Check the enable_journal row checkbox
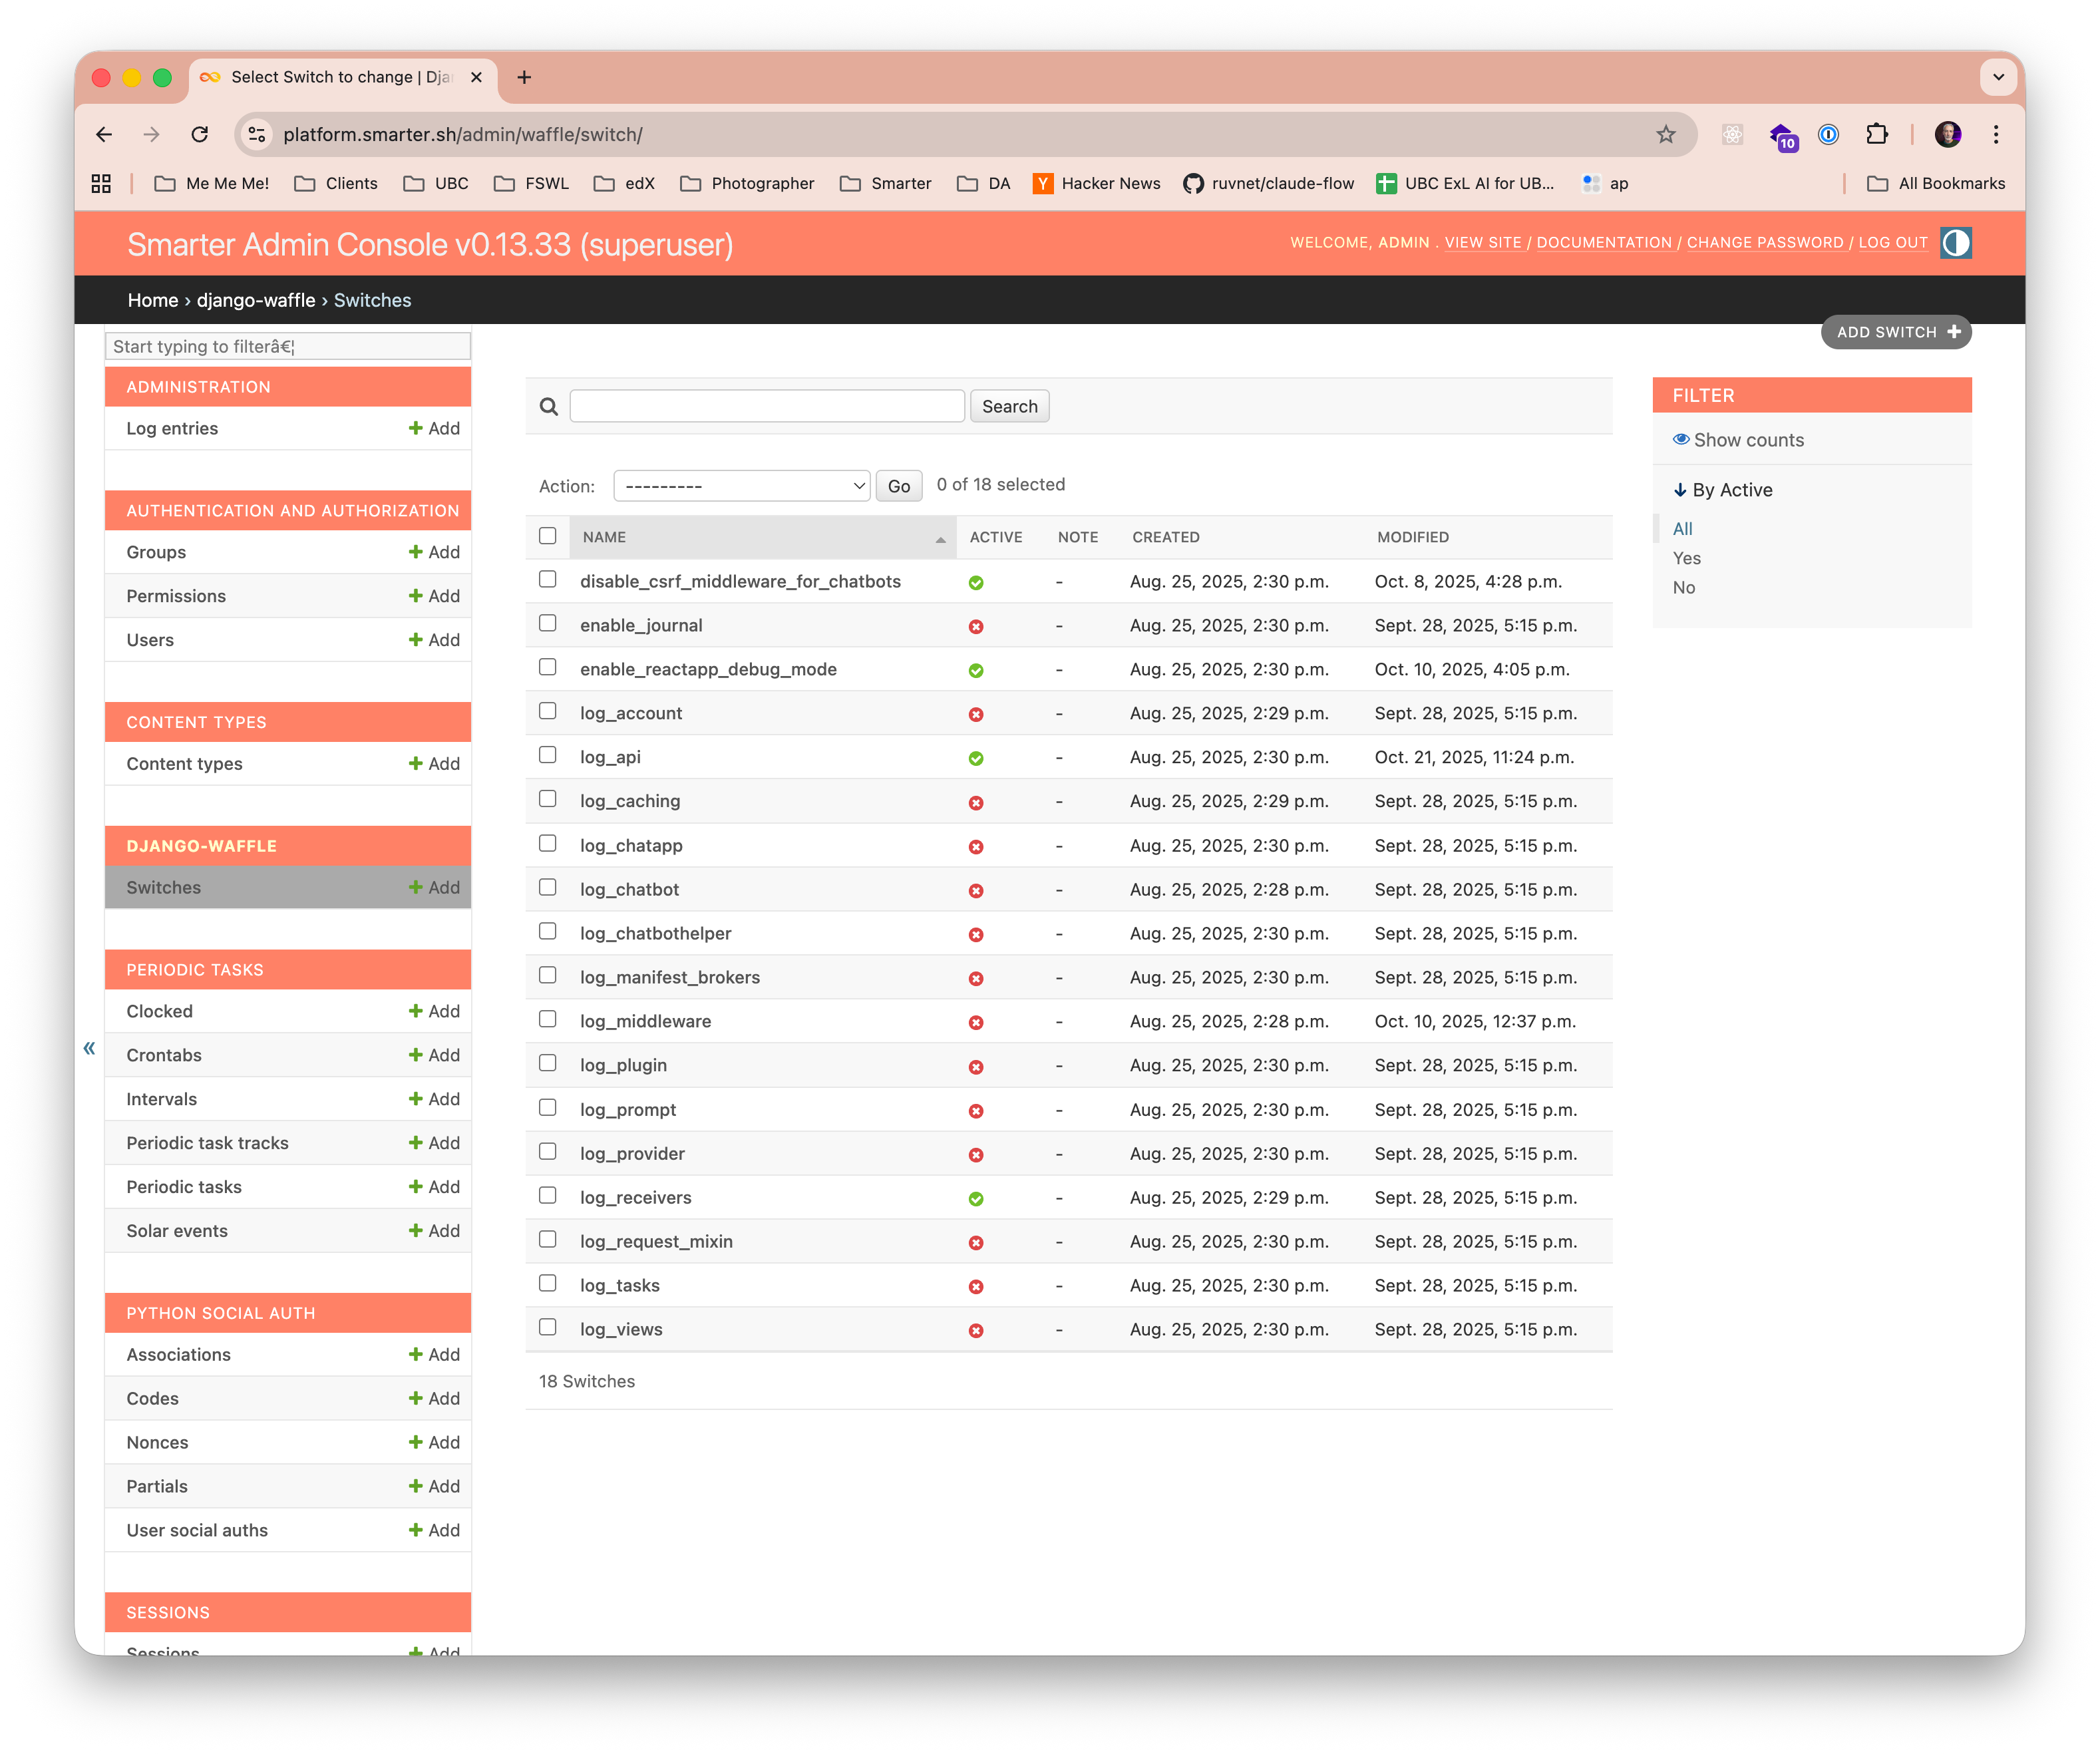The image size is (2100, 1754). [547, 623]
